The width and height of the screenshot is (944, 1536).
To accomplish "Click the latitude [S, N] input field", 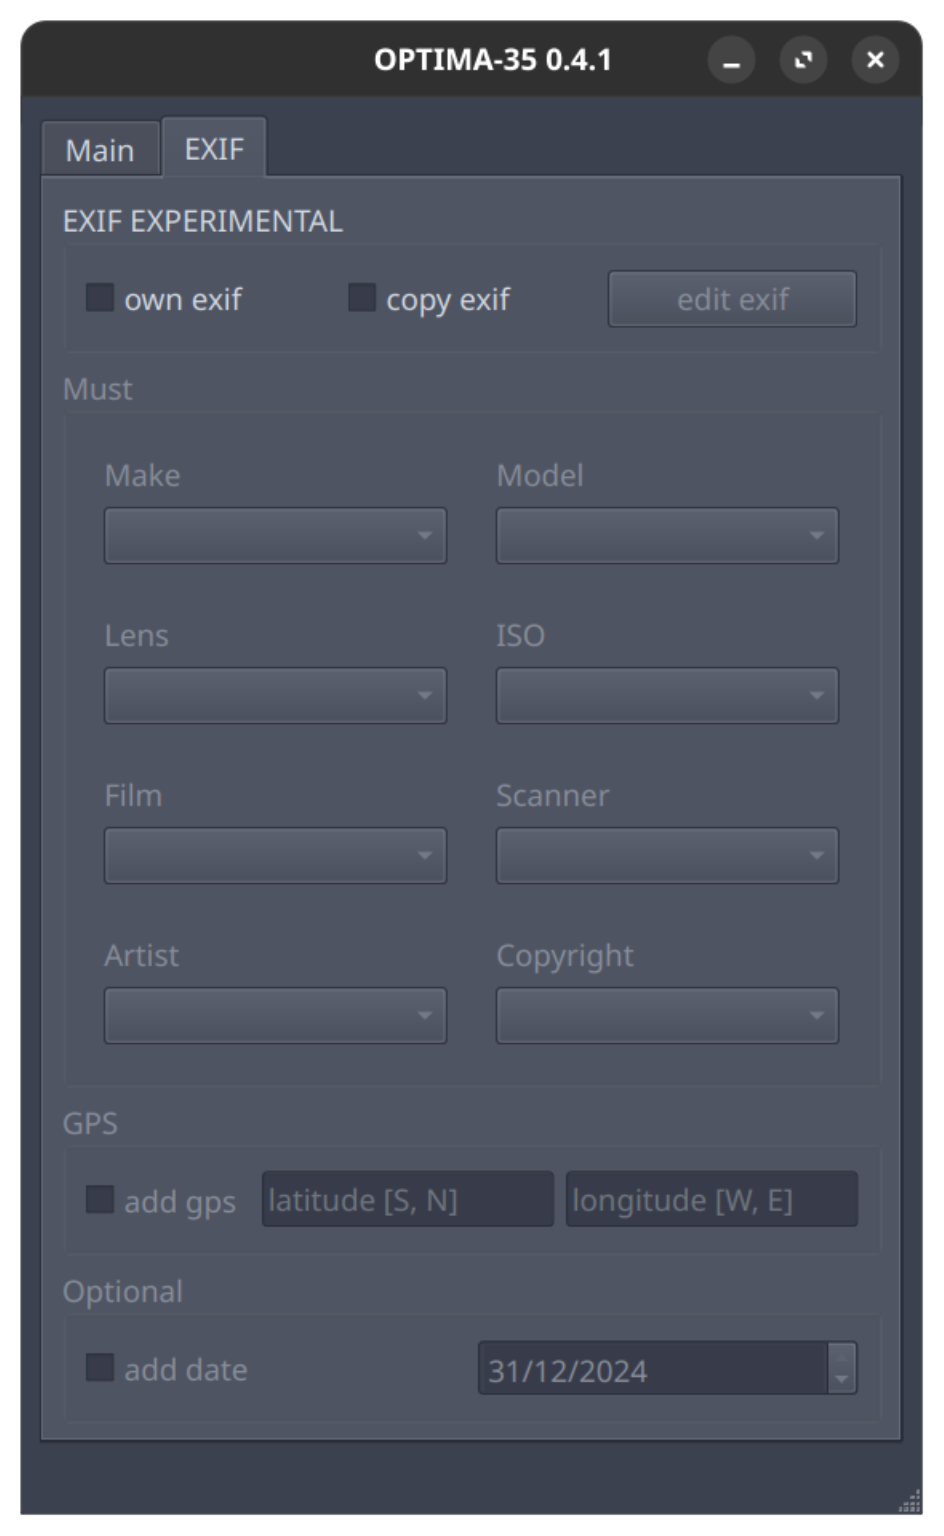I will coord(407,1199).
